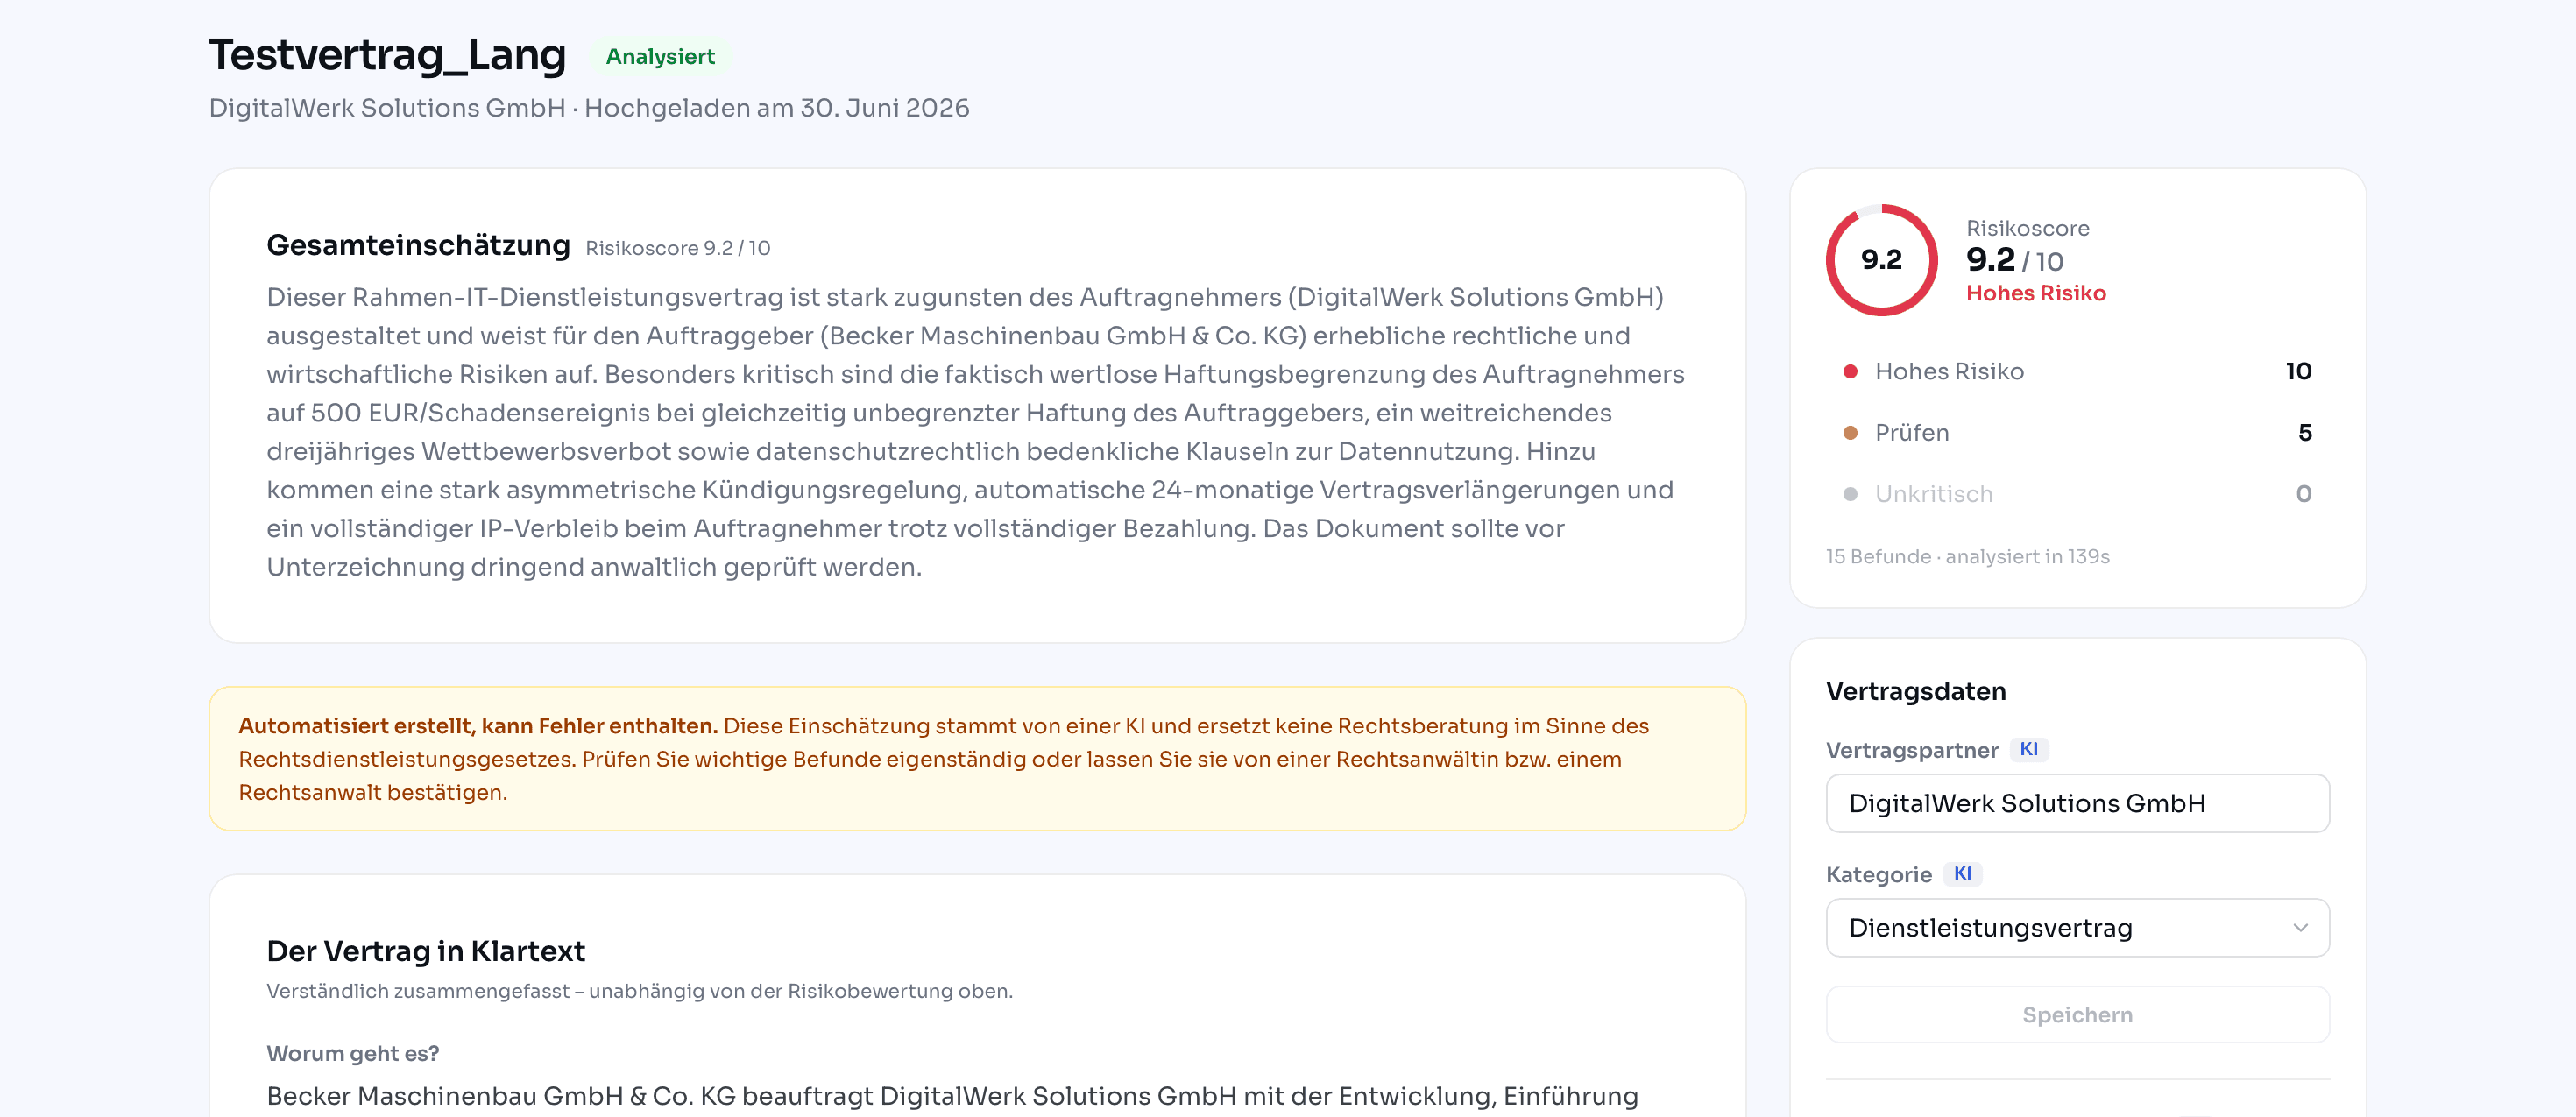The width and height of the screenshot is (2576, 1117).
Task: Click the orange dot beside Prüfen
Action: [x=1850, y=433]
